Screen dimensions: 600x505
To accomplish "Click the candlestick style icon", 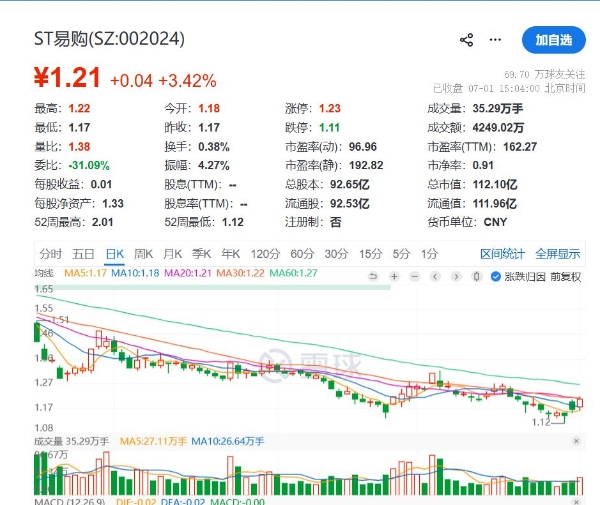I will click(476, 276).
